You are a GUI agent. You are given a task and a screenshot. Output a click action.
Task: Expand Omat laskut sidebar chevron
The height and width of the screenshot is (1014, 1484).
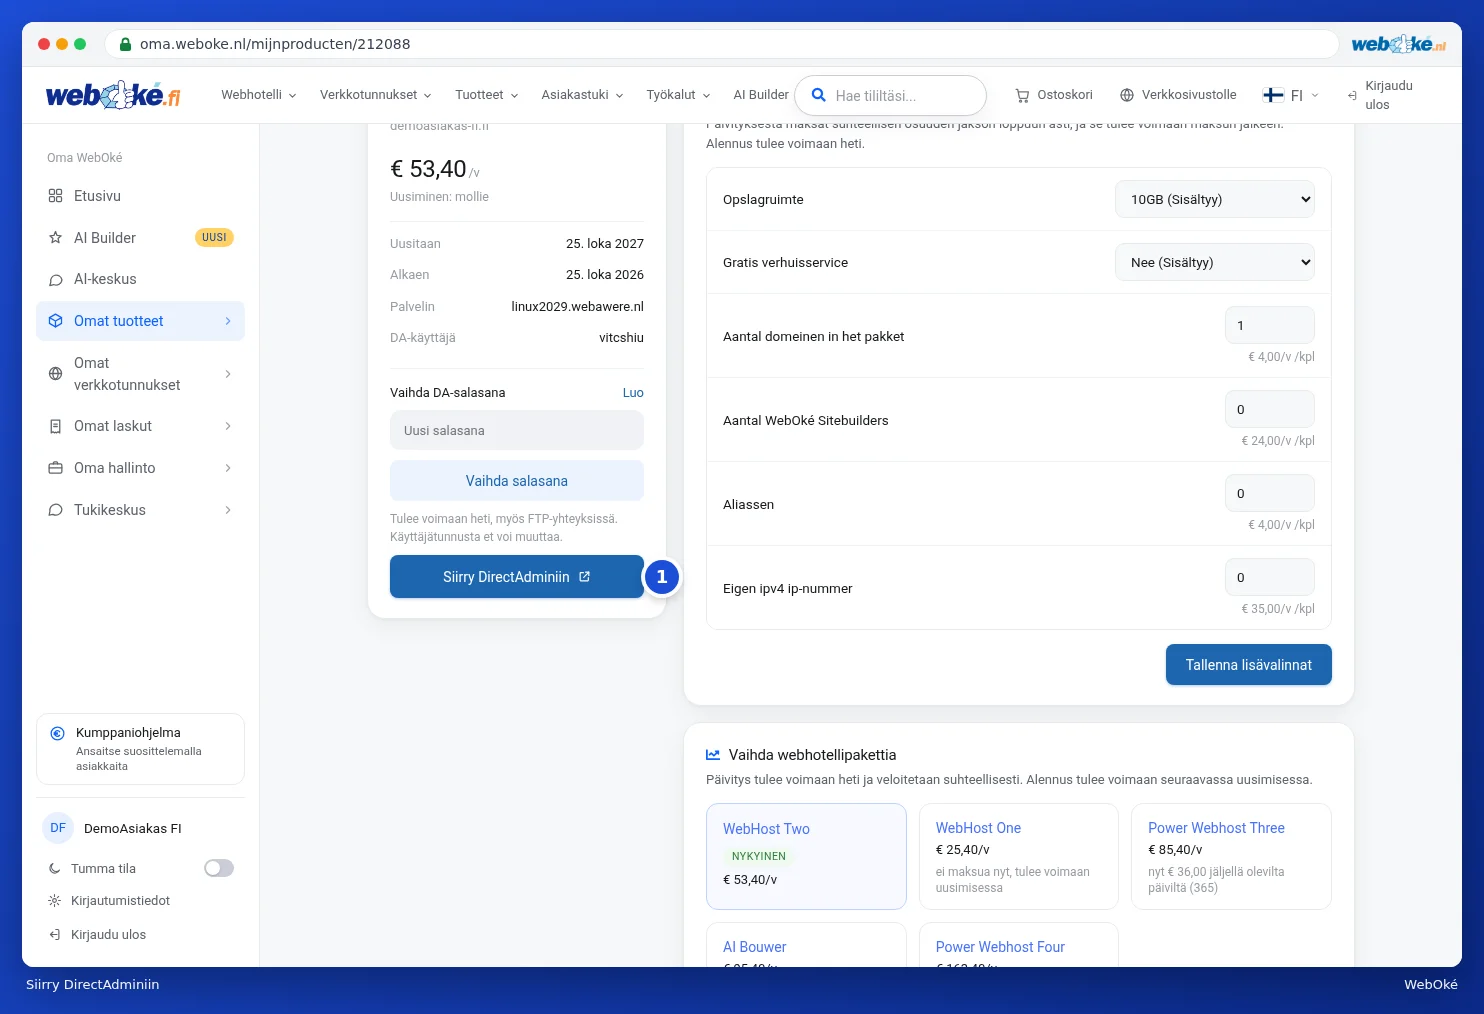(228, 426)
